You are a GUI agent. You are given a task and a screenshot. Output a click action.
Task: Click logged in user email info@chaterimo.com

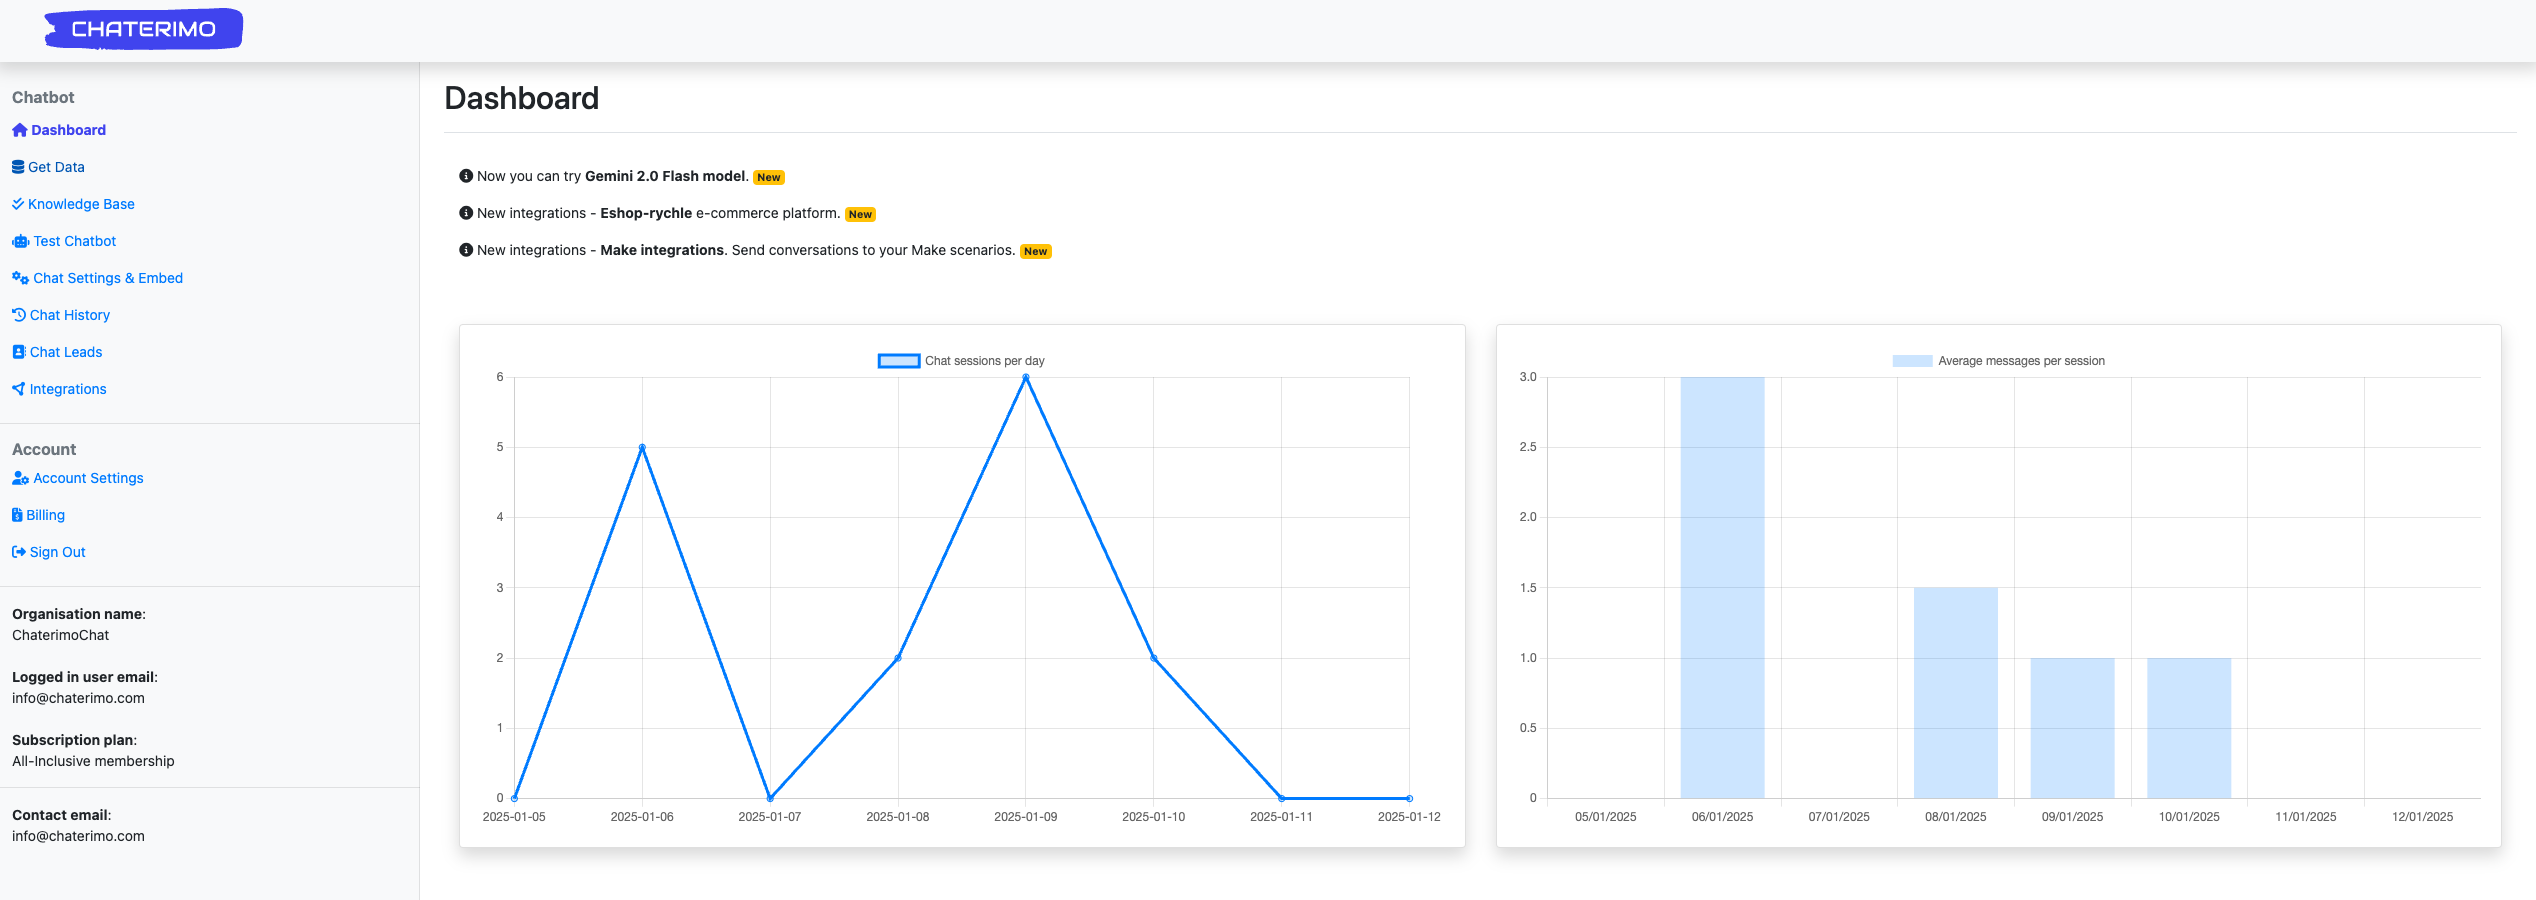78,698
